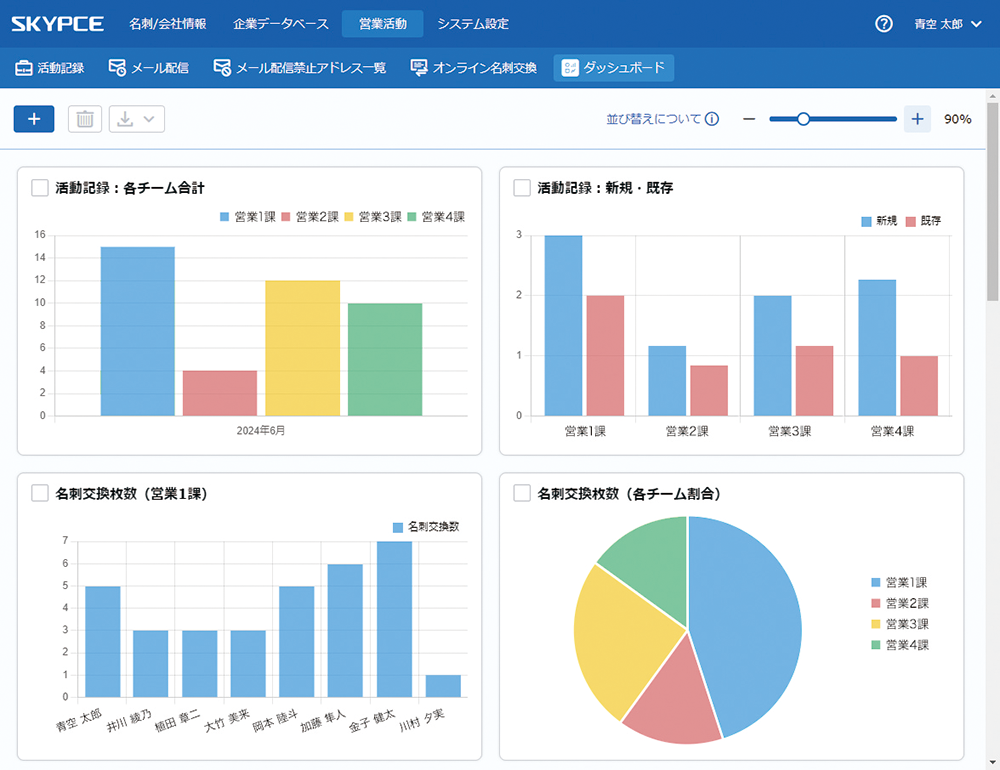The height and width of the screenshot is (770, 1000).
Task: Select the 名刺交換枚数（営業1課） checkbox
Action: [40, 493]
